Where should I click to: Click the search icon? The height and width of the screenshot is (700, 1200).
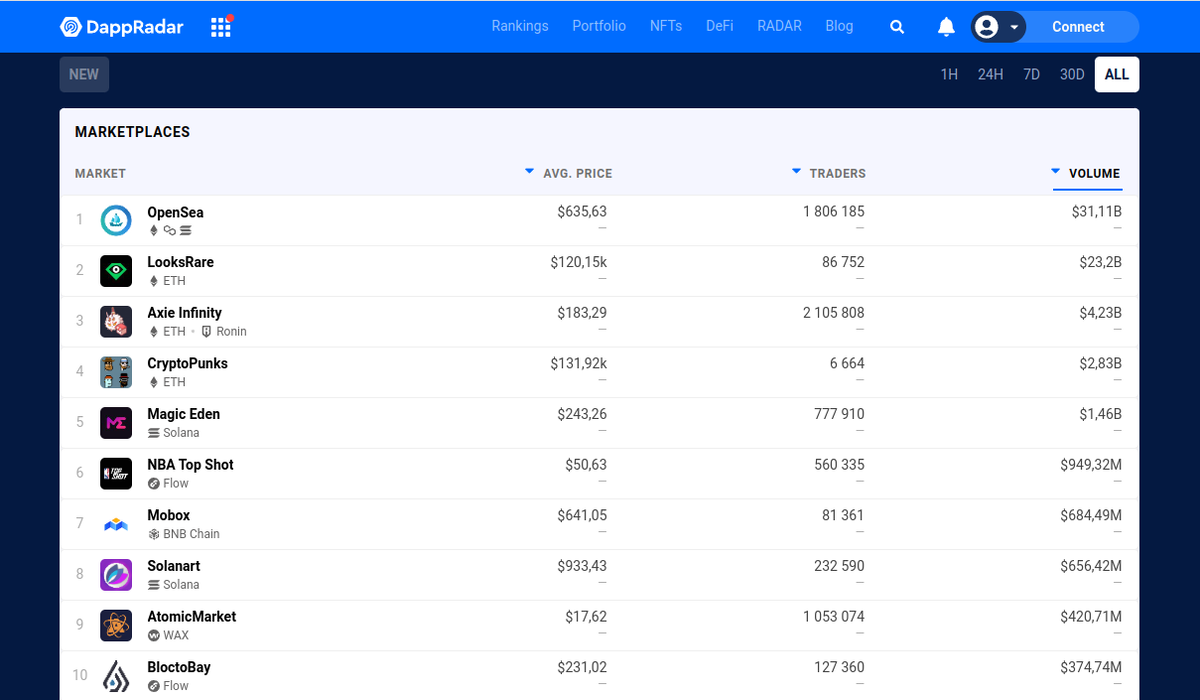click(897, 27)
